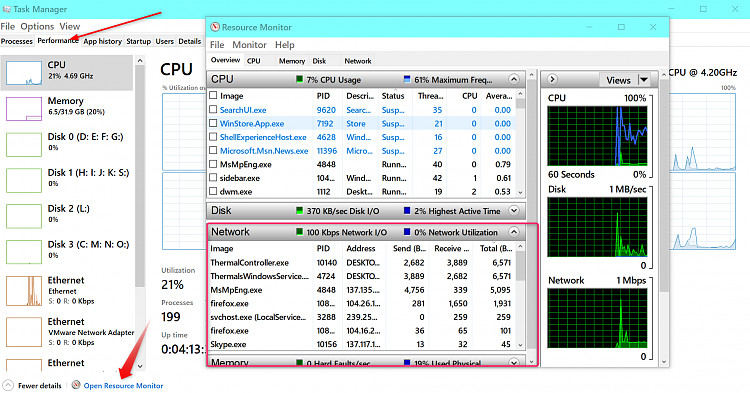Switch to Task Manager Processes tab
Image resolution: width=750 pixels, height=393 pixels.
pos(17,41)
